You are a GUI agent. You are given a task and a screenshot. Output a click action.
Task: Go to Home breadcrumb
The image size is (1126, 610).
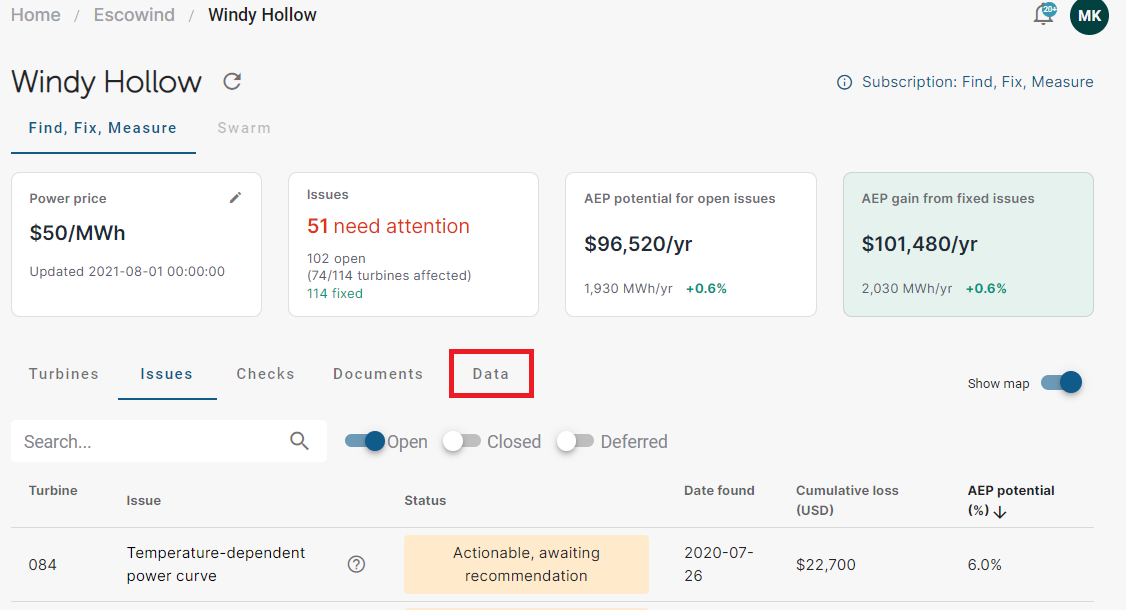point(35,15)
